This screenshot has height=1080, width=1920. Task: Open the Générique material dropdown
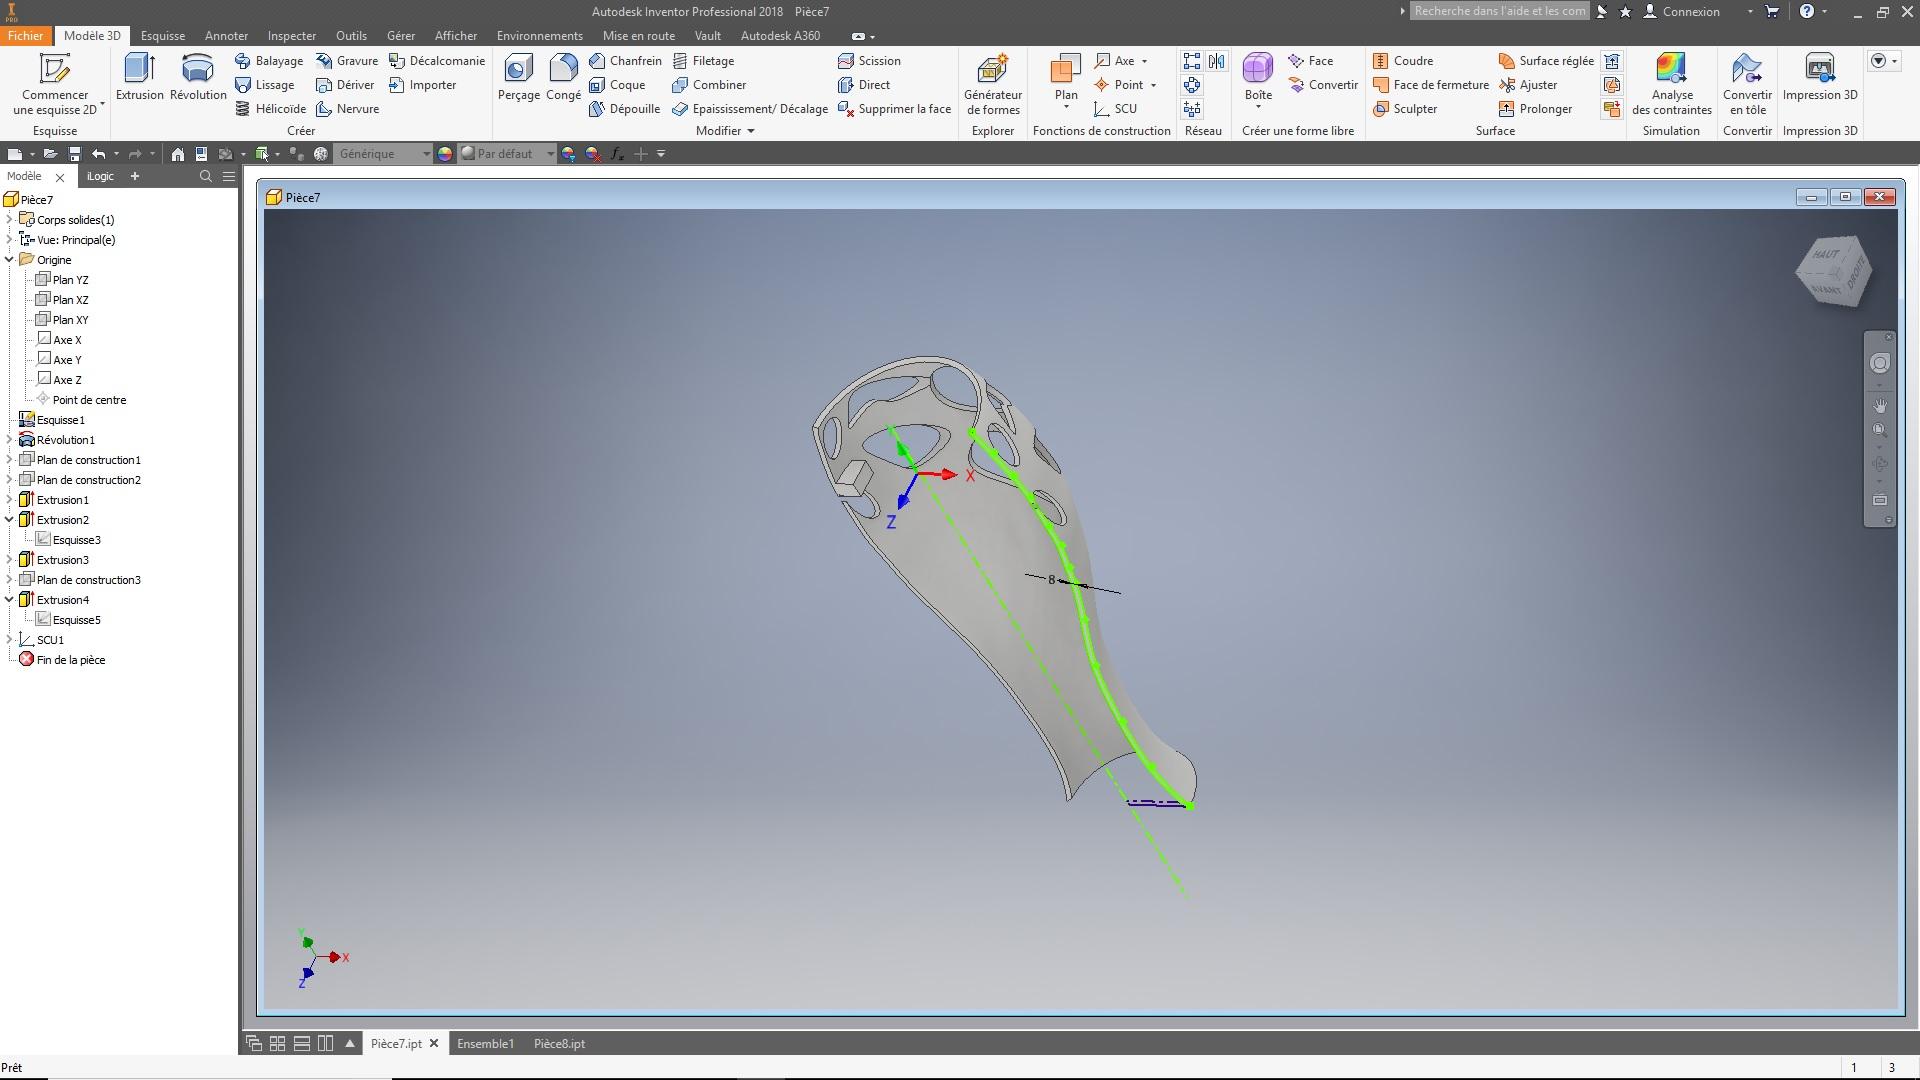426,154
